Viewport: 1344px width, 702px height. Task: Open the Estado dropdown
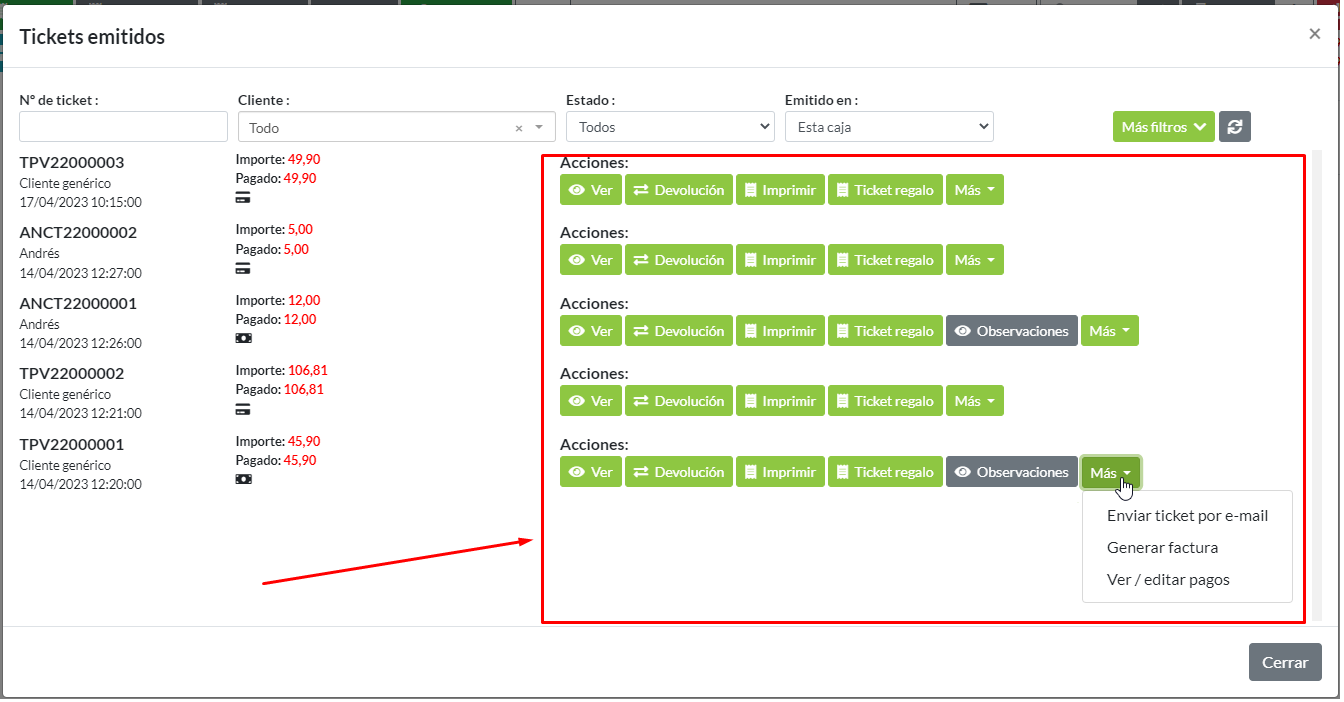(x=669, y=127)
